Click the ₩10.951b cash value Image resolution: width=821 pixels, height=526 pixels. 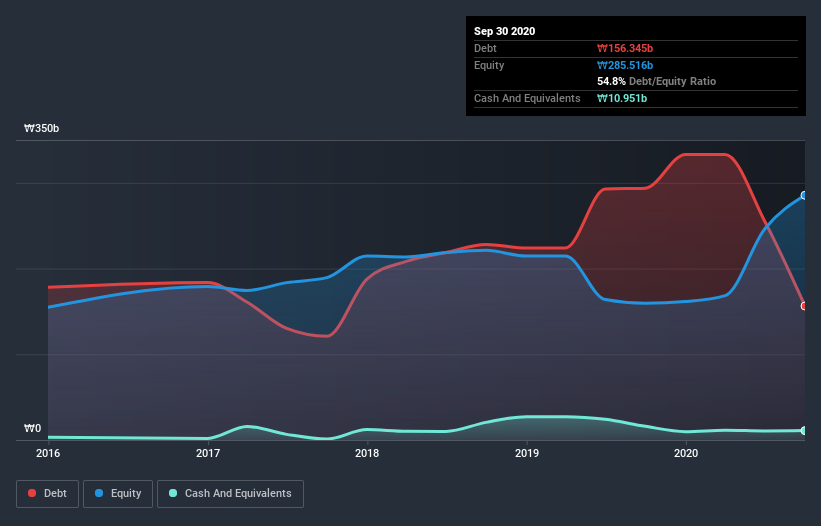[622, 98]
